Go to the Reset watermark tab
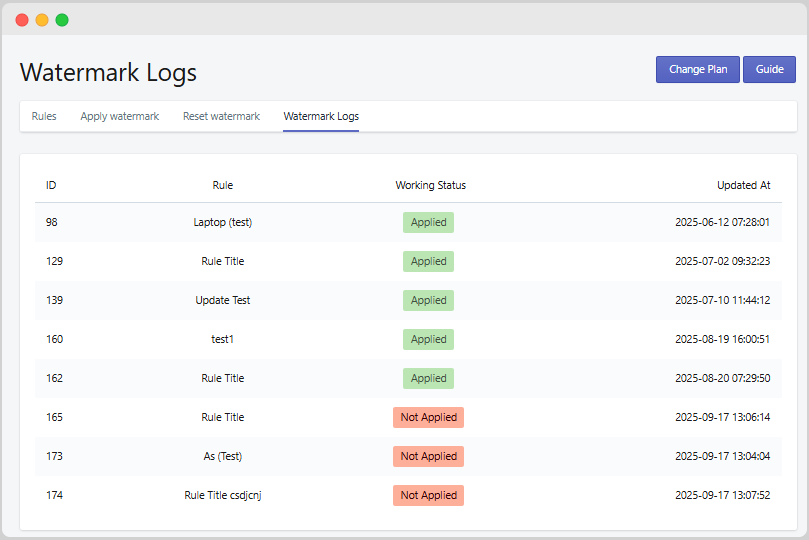Screen dimensions: 809x540 [x=221, y=117]
